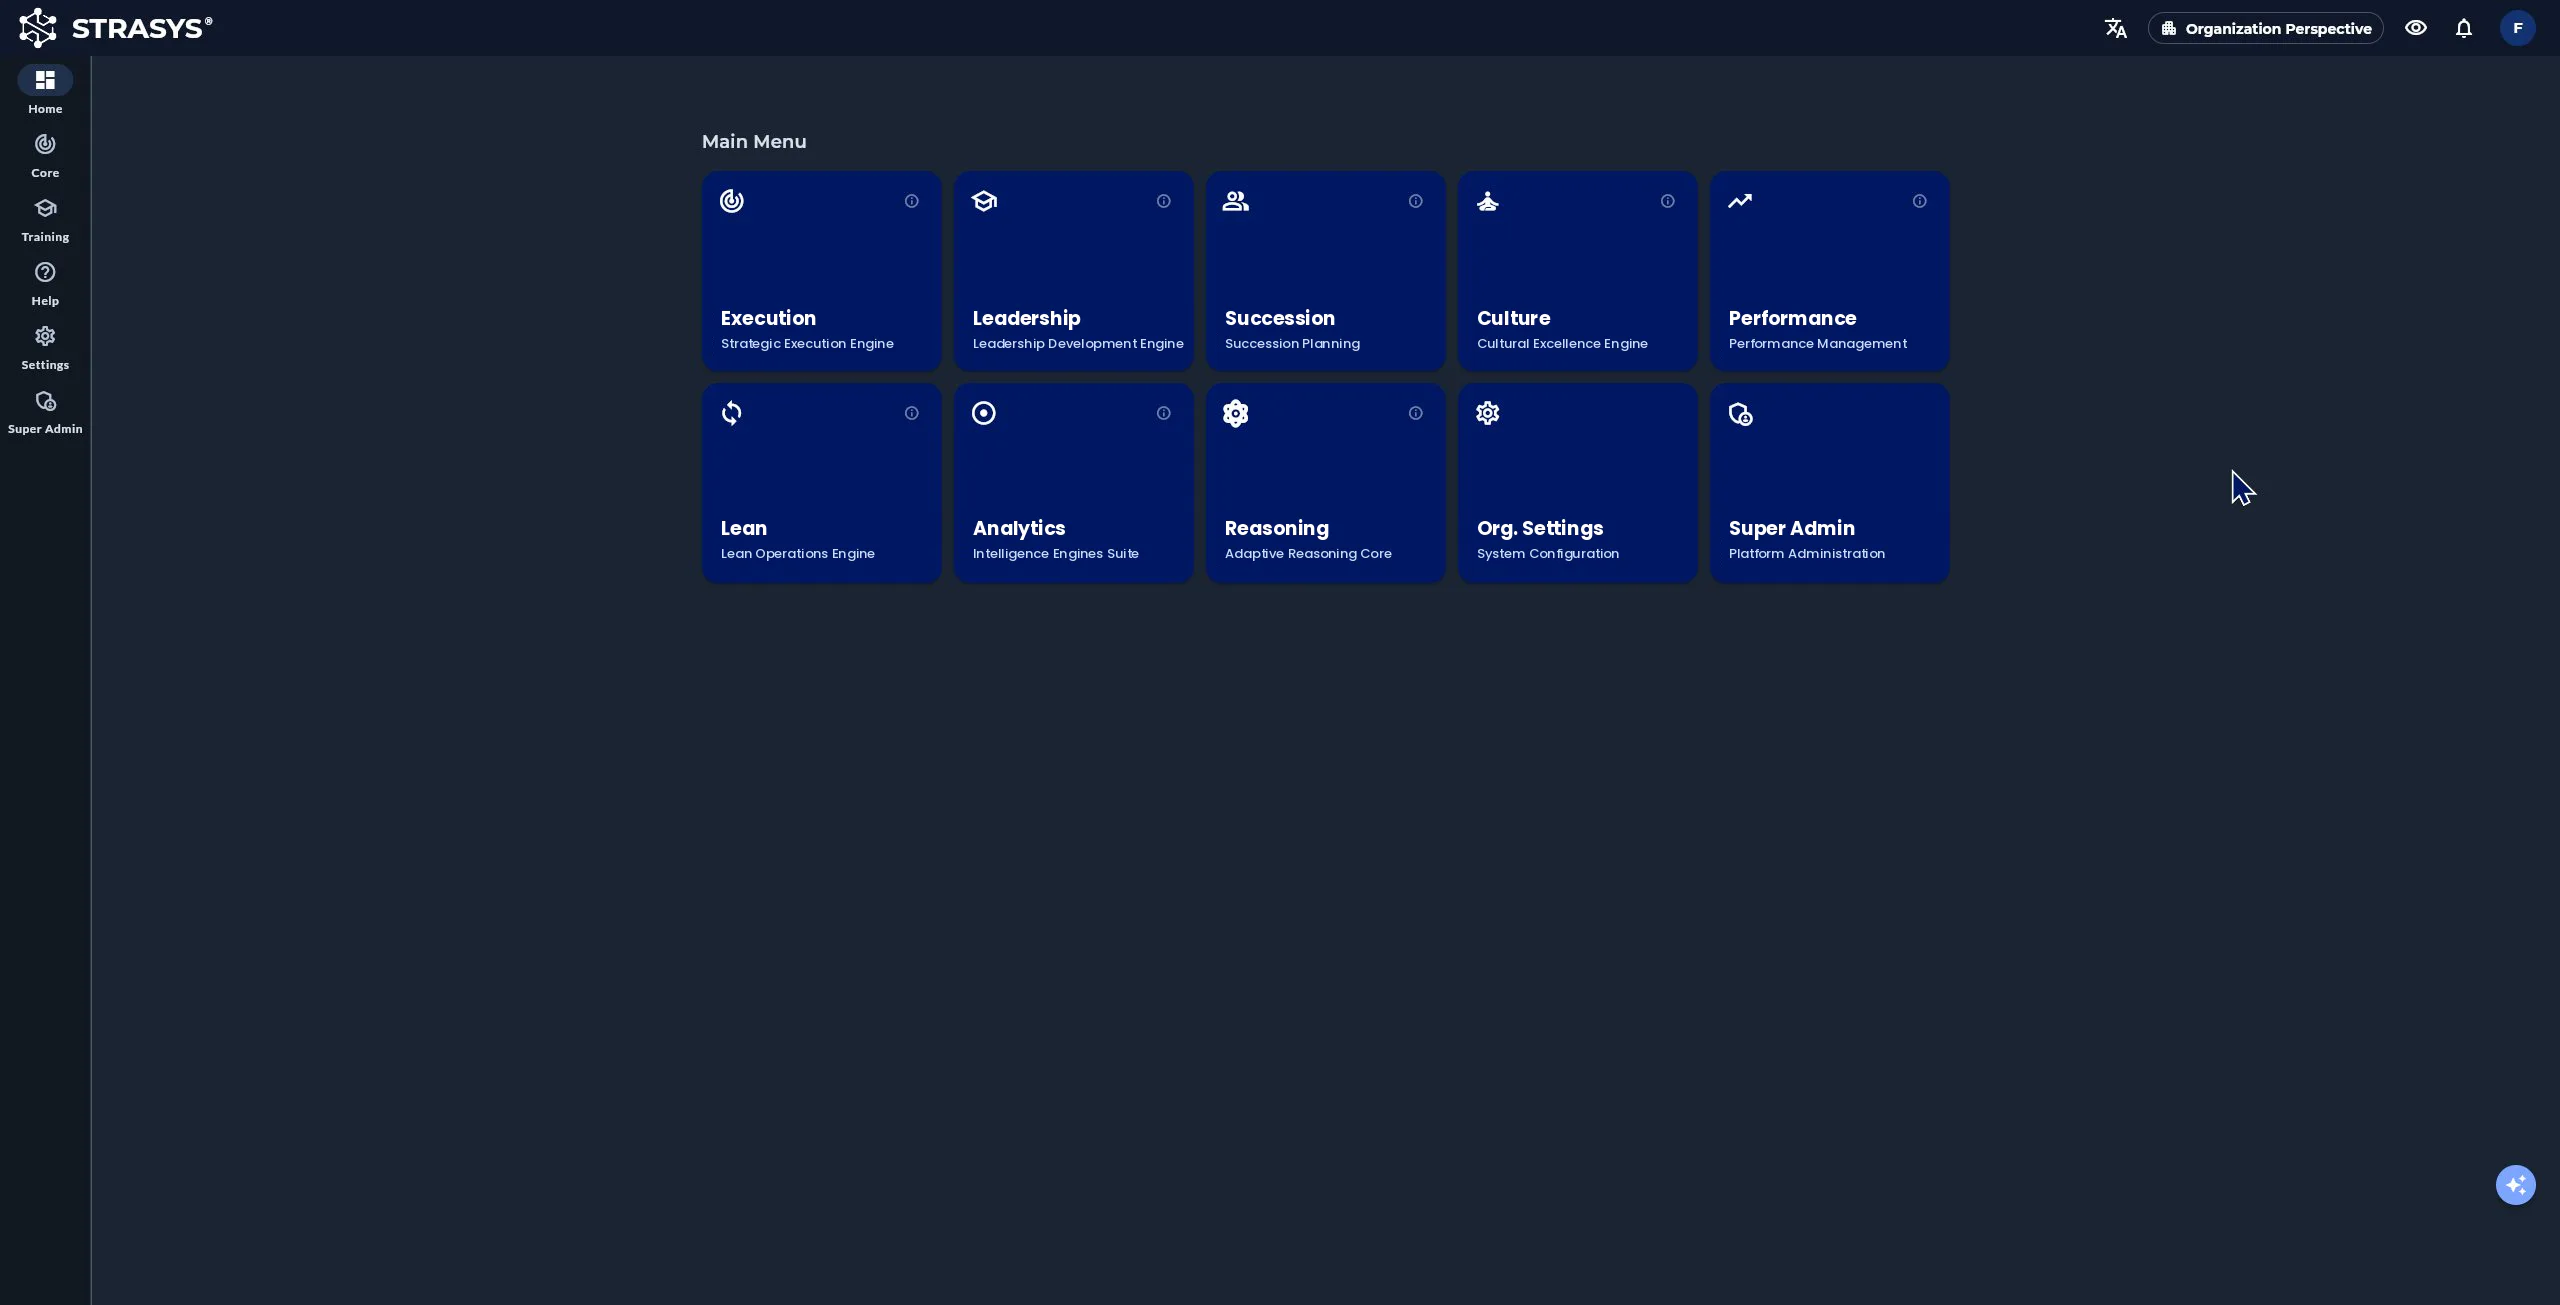The image size is (2560, 1305).
Task: Open the notifications bell
Action: [2464, 28]
